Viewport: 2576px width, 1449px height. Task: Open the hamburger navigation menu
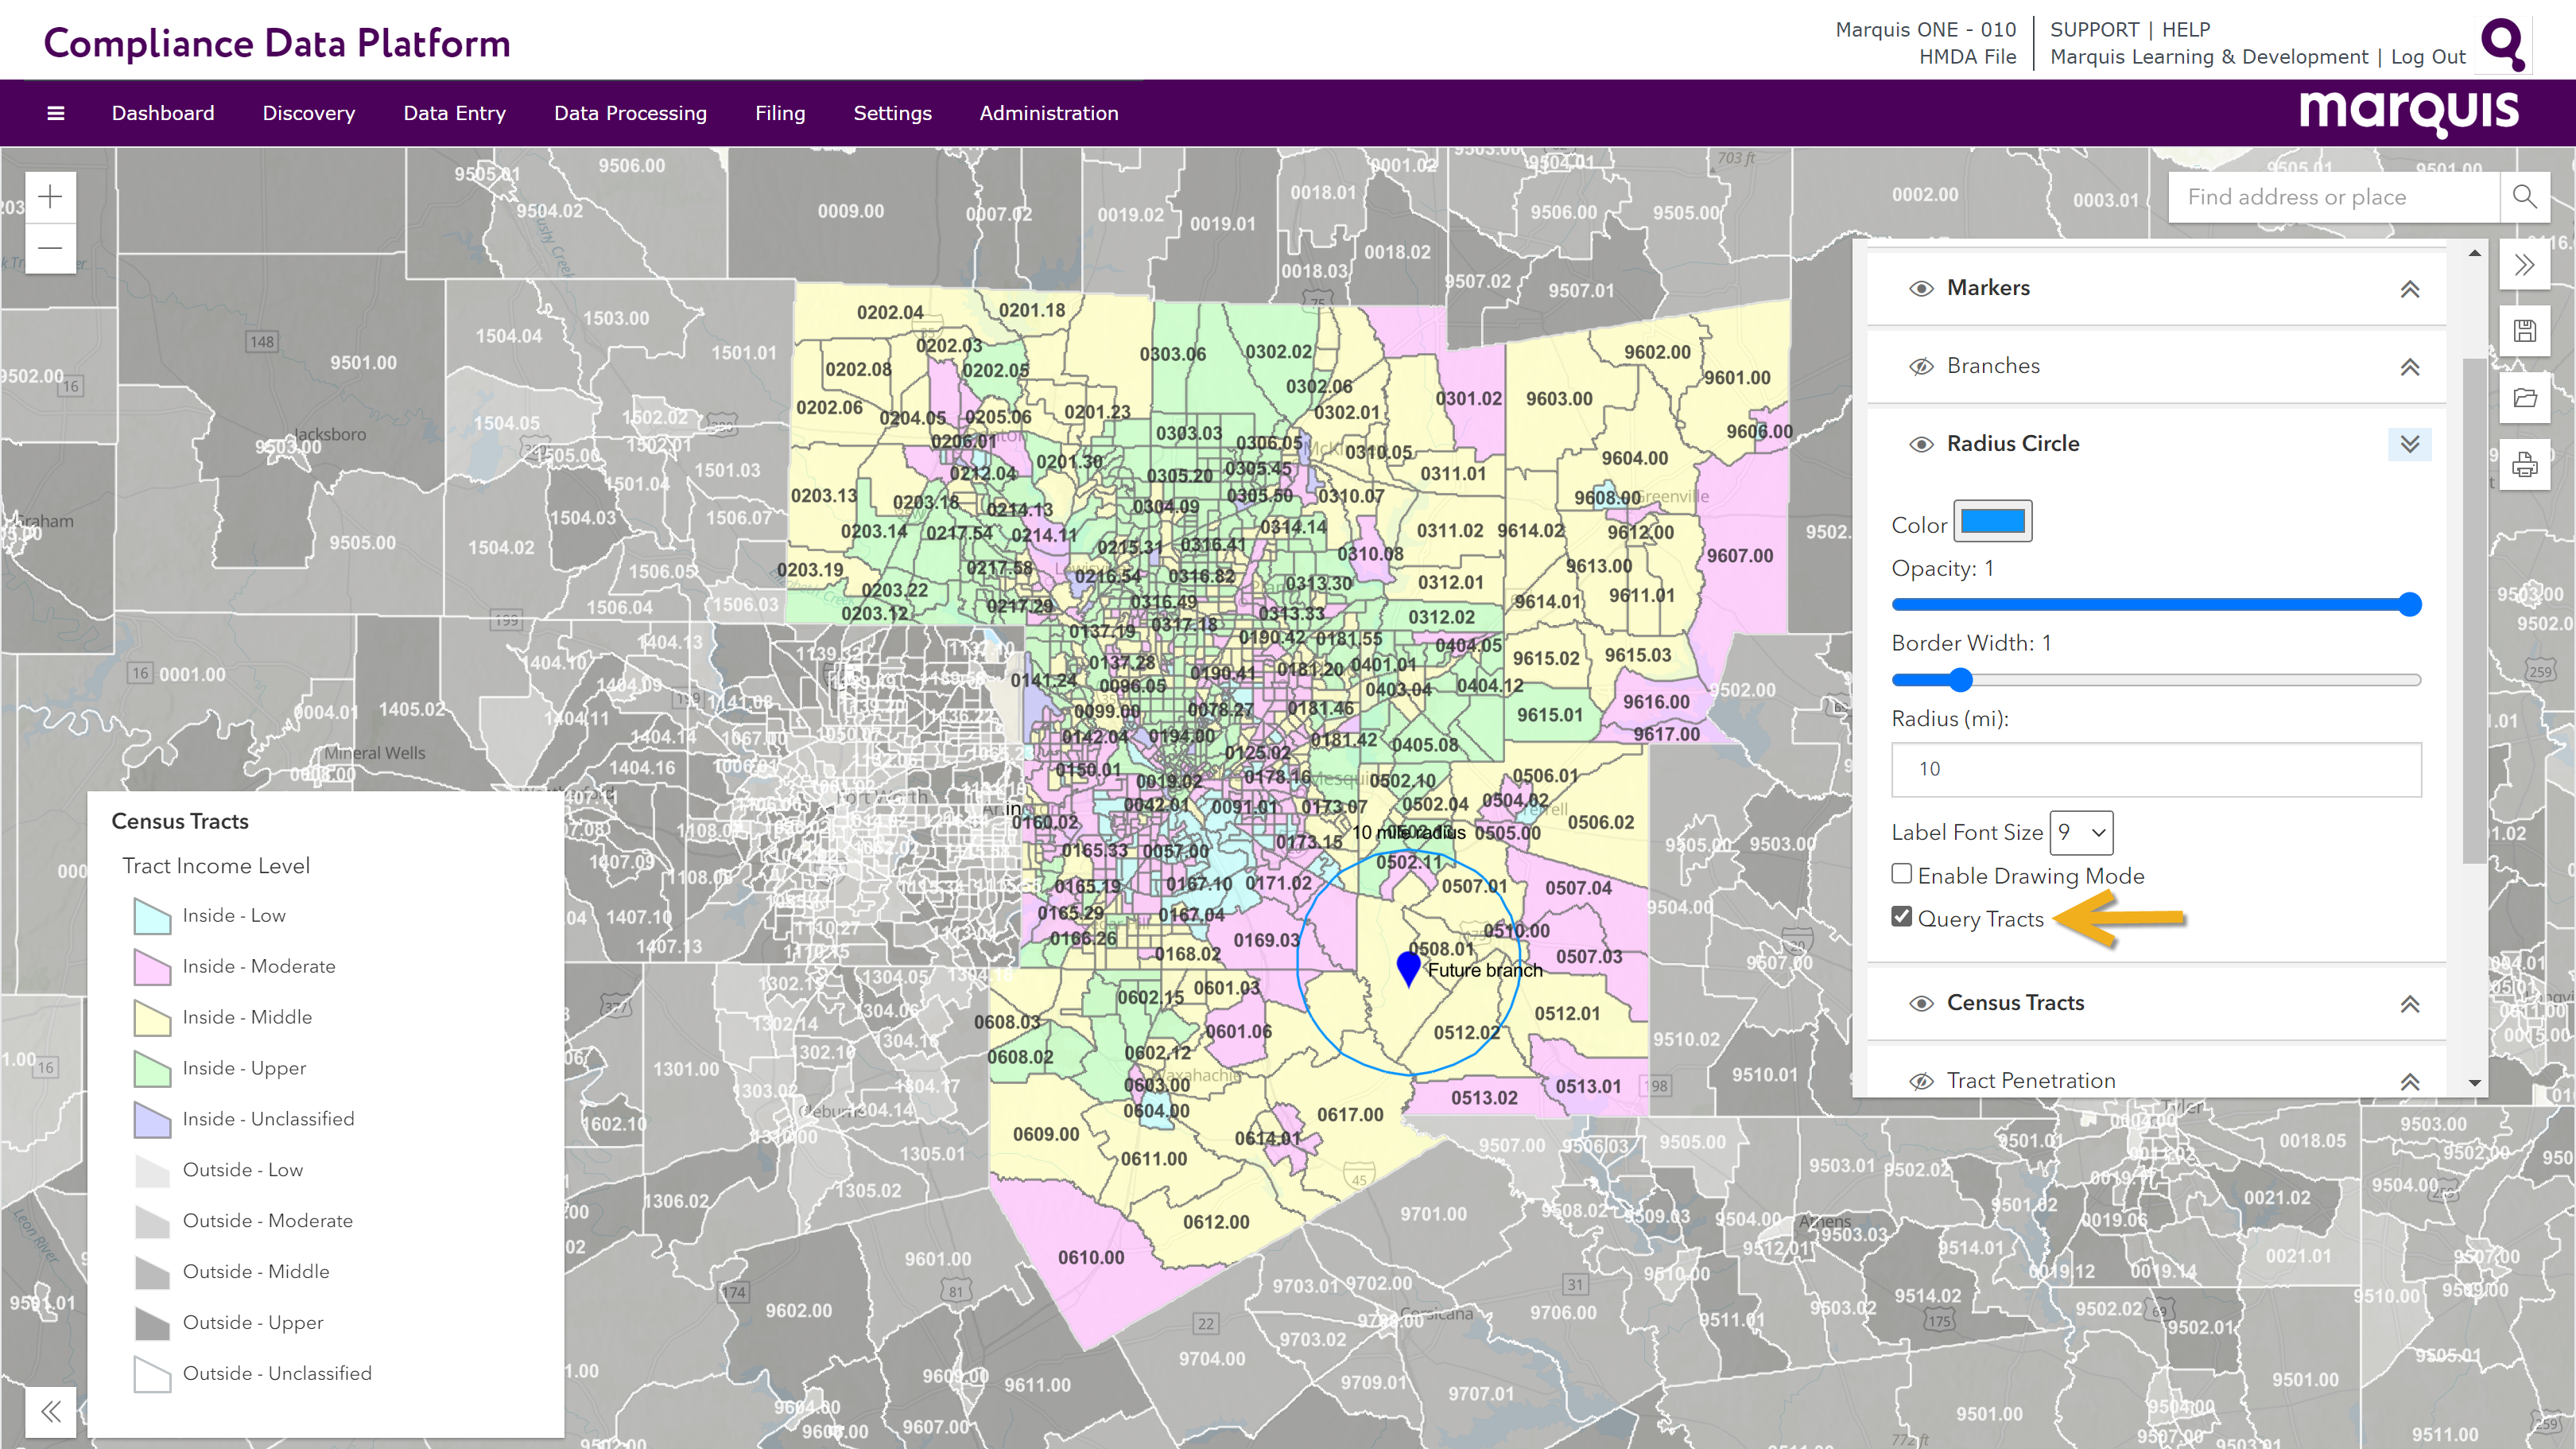56,113
